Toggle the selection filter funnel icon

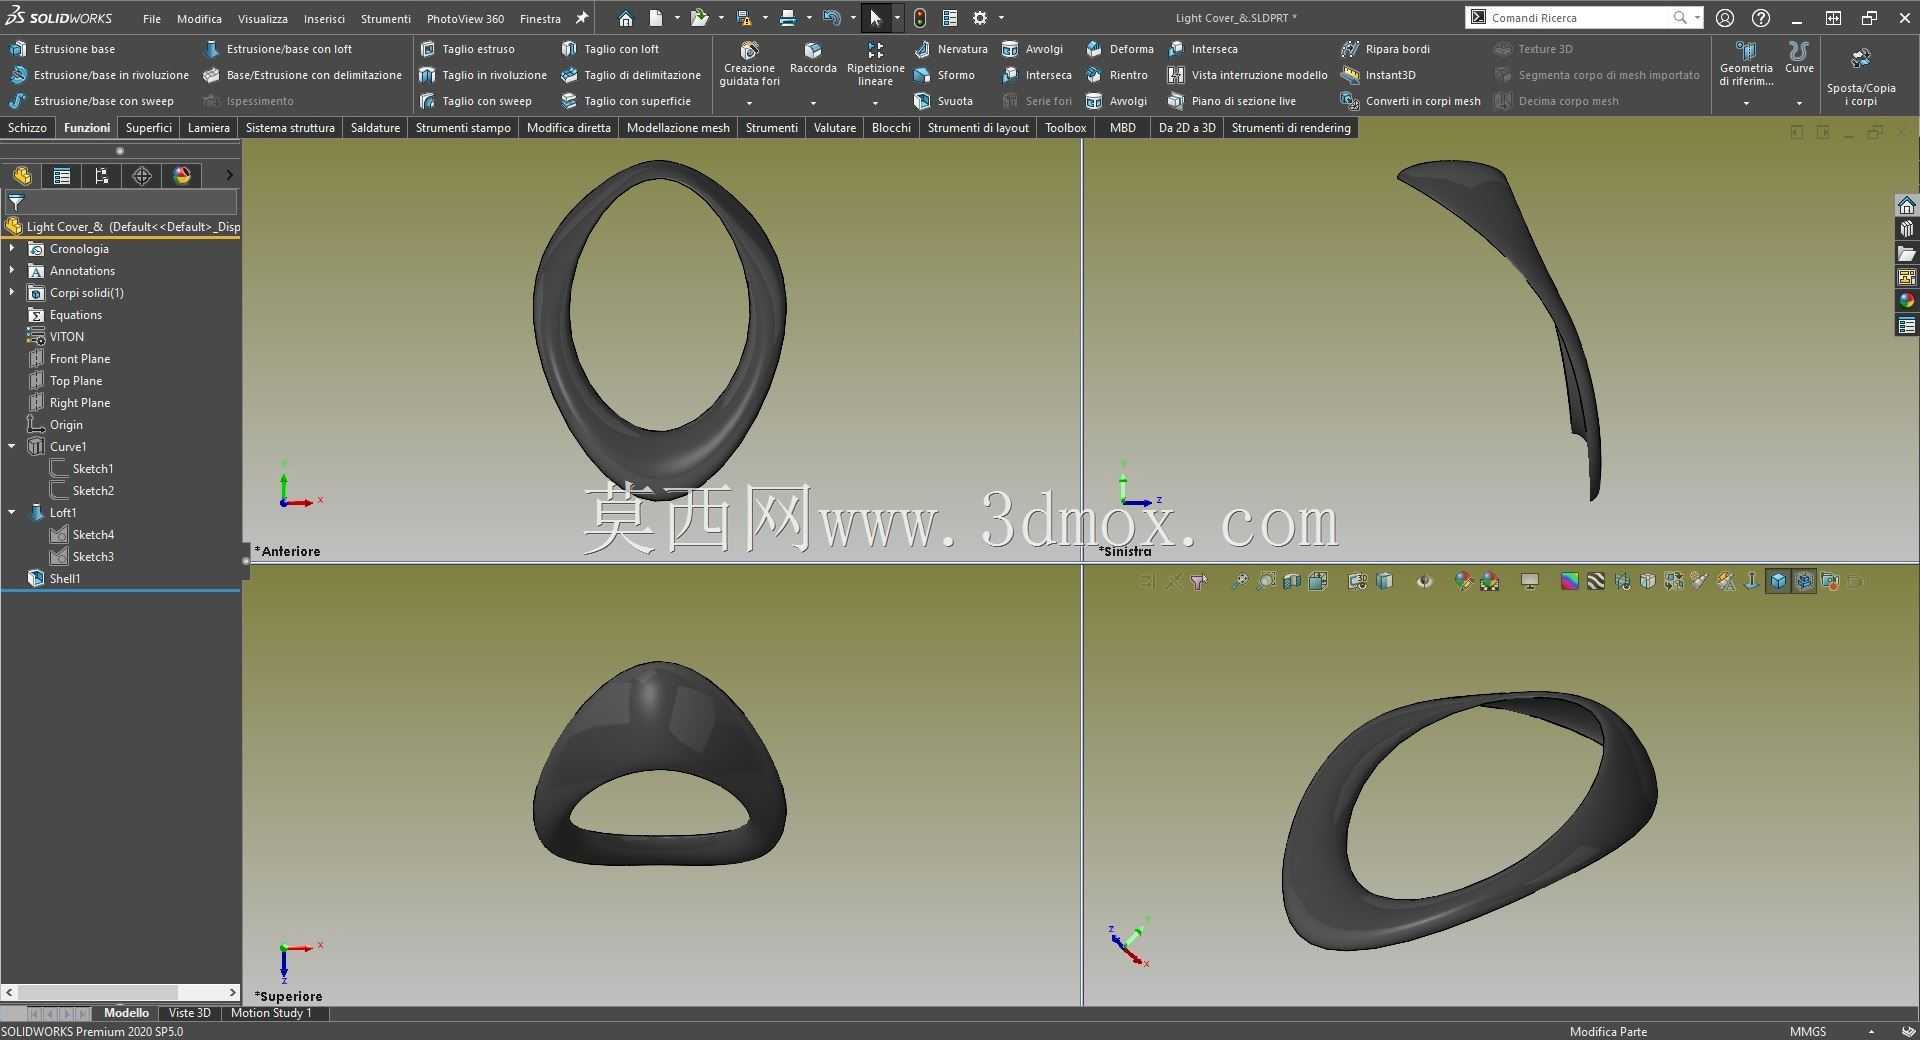(x=1198, y=581)
